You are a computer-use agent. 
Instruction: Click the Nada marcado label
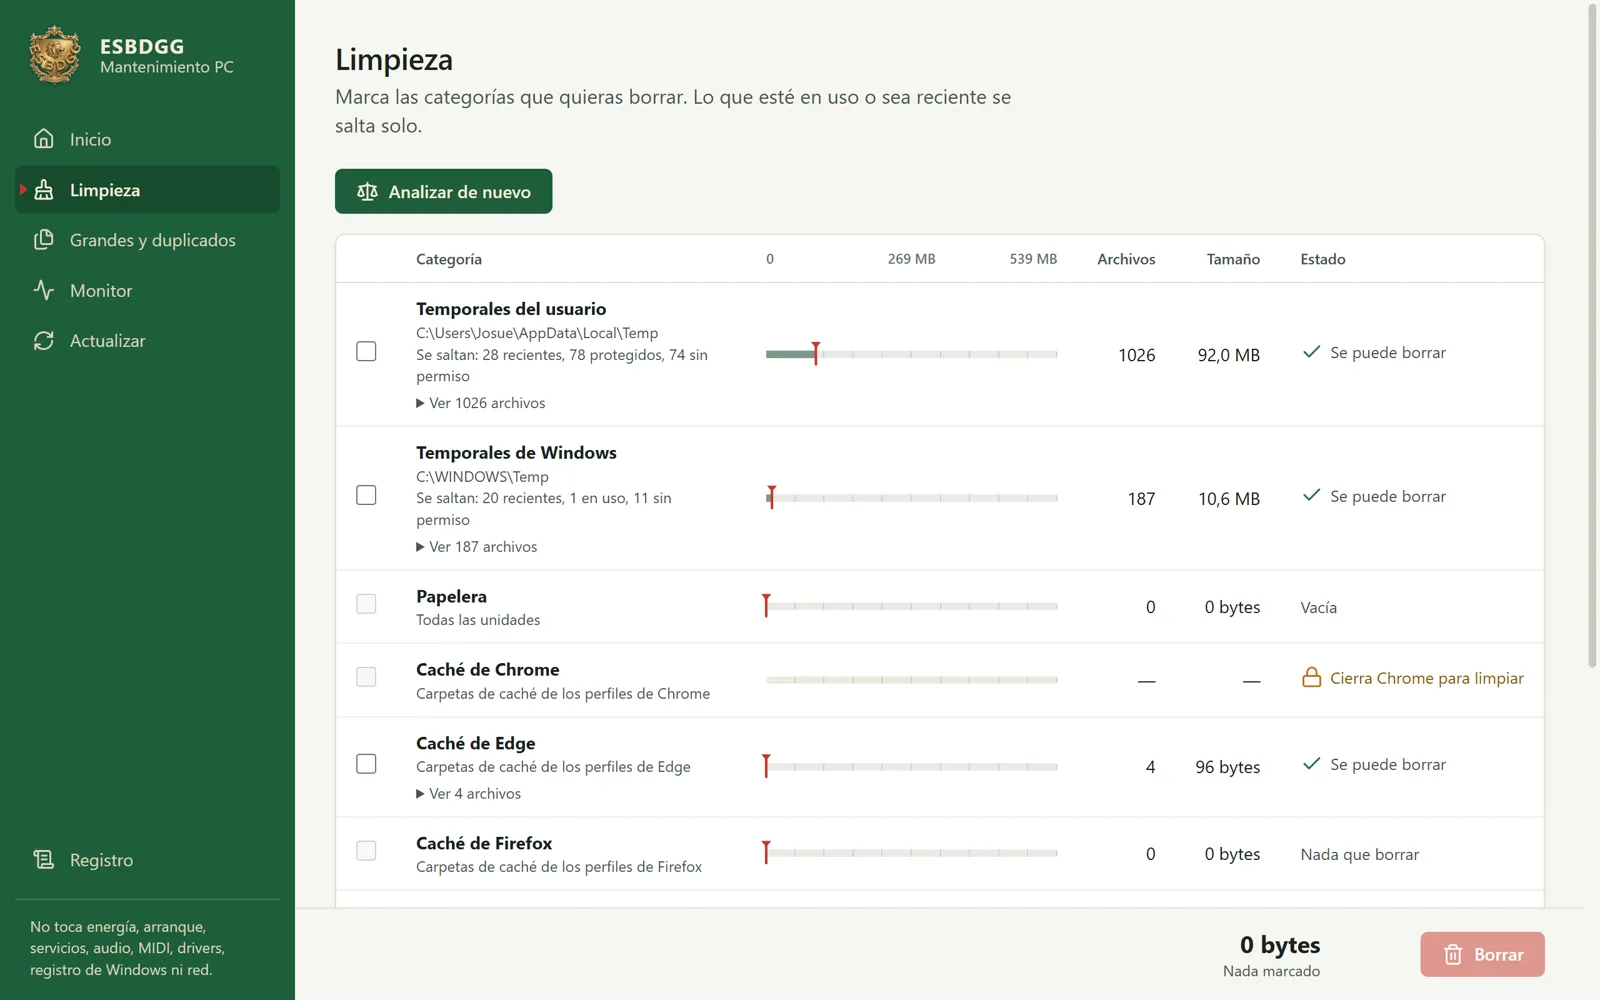tap(1271, 971)
